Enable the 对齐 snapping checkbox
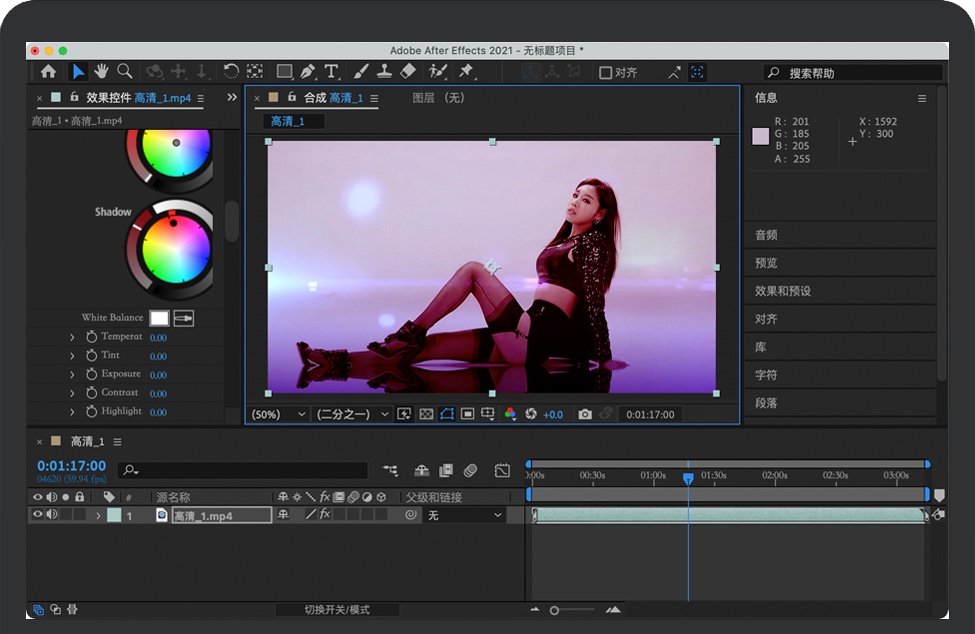Viewport: 975px width, 634px height. tap(605, 73)
